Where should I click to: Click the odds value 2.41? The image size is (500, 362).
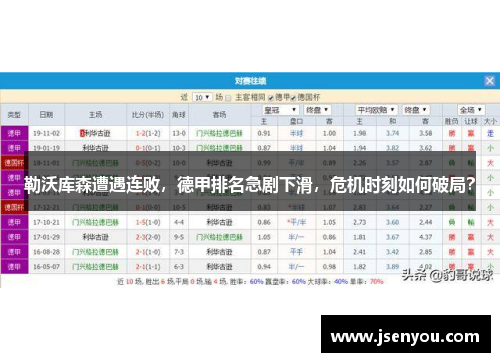click(360, 252)
